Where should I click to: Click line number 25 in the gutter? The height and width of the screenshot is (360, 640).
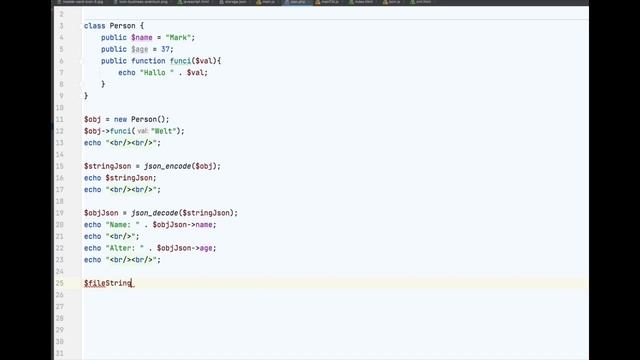60,283
